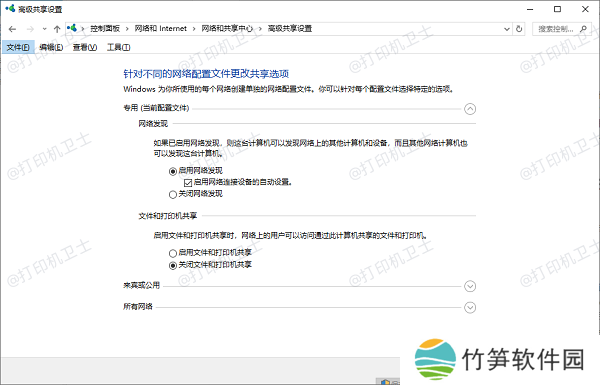Select 关闭文件和打印机共享 radio button
The width and height of the screenshot is (600, 385).
point(173,266)
